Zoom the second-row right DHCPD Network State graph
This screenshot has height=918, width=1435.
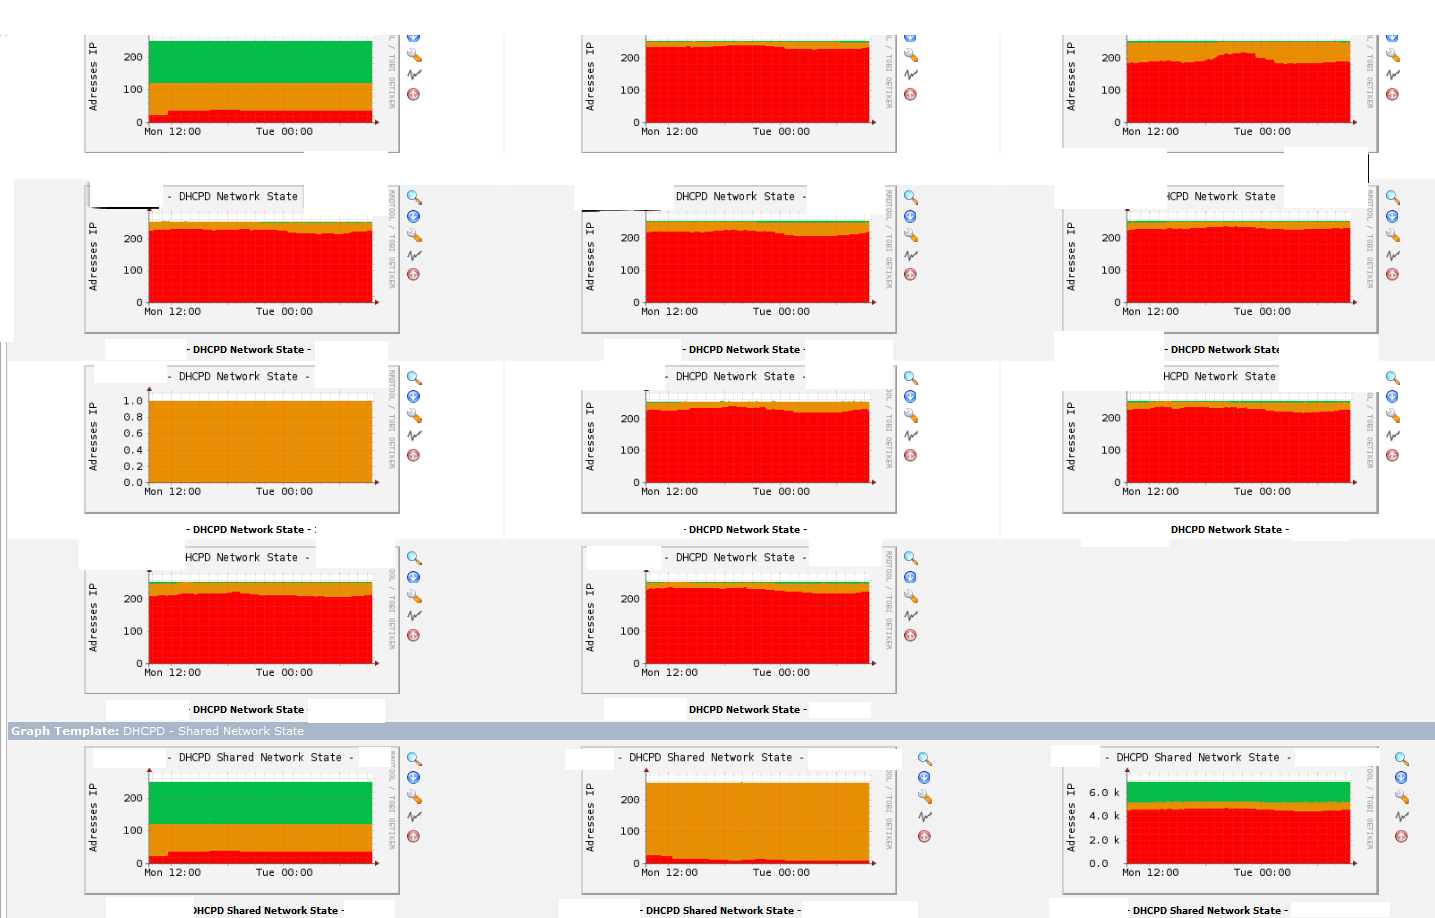coord(1393,198)
